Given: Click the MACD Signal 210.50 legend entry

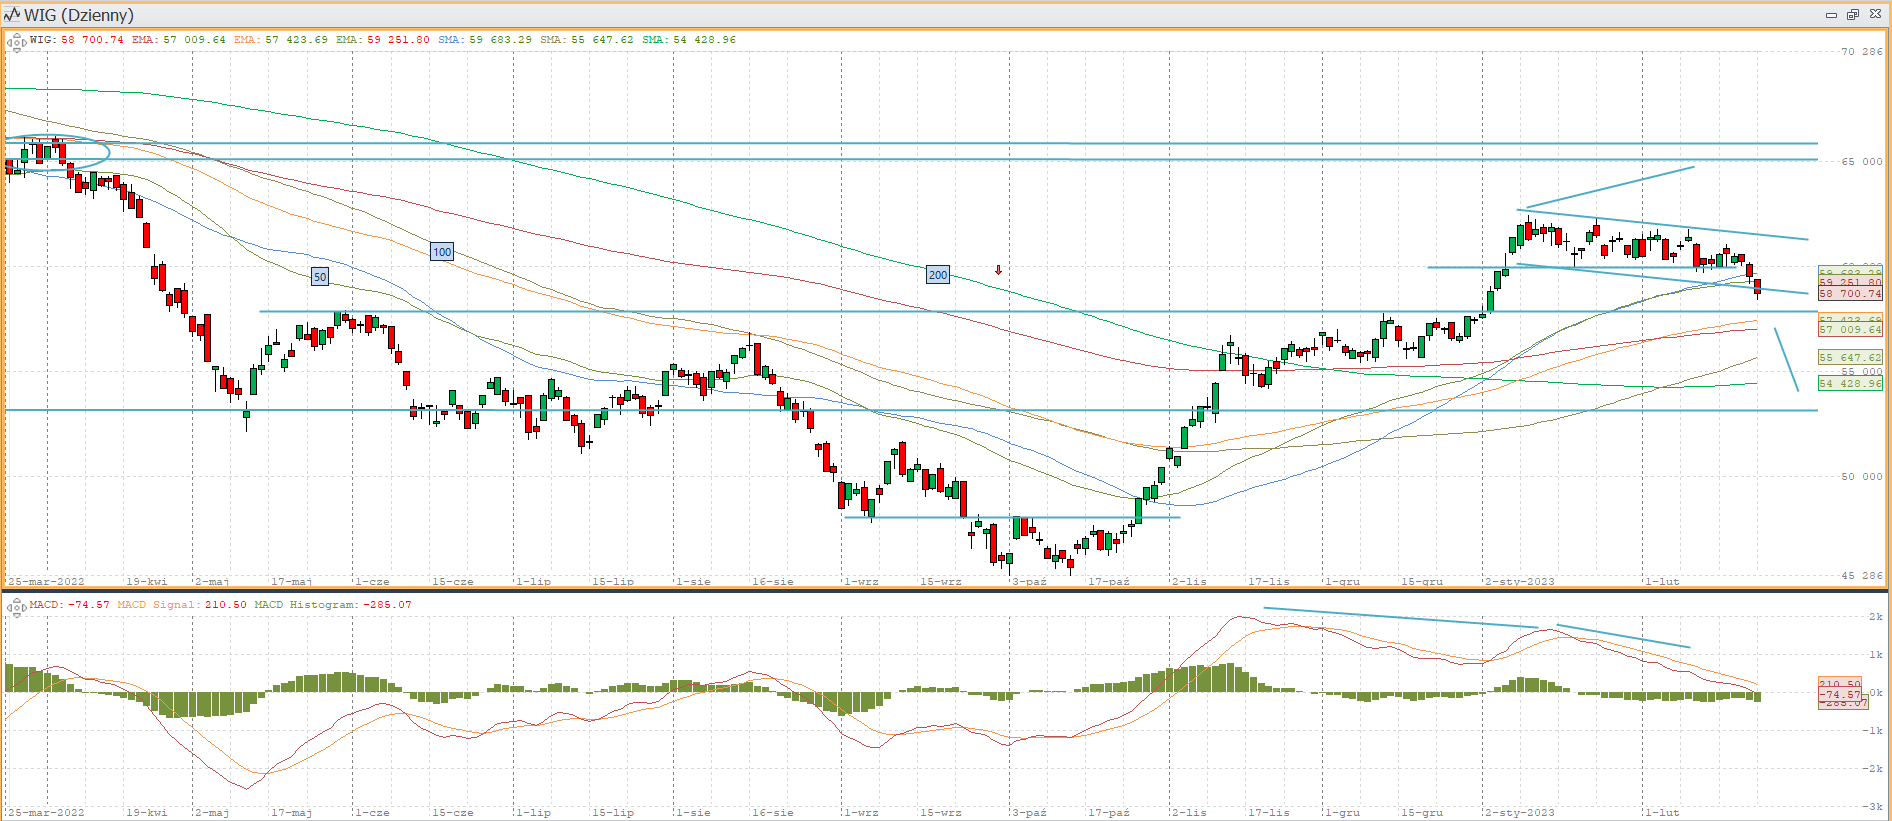Looking at the screenshot, I should tap(182, 605).
